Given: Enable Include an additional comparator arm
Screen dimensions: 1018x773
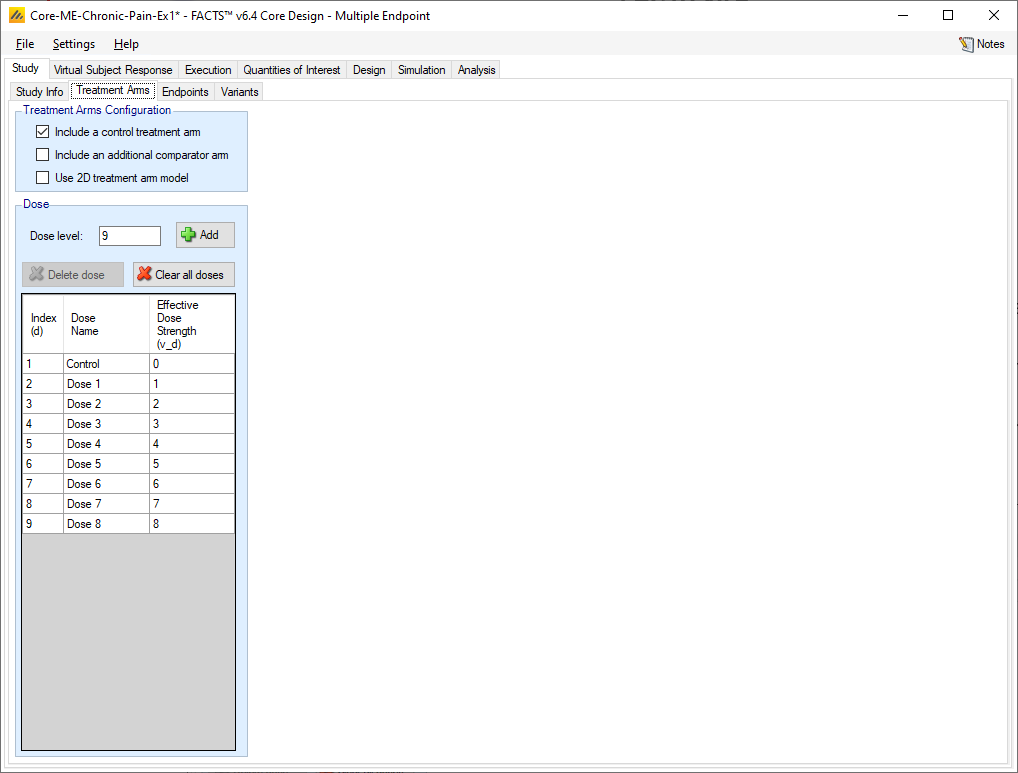Looking at the screenshot, I should click(x=42, y=155).
